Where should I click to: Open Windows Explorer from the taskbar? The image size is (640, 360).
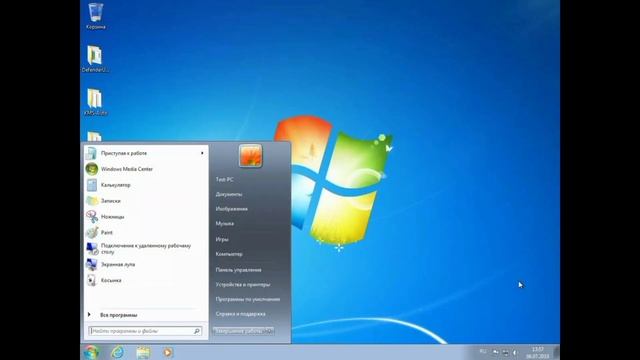(x=143, y=352)
